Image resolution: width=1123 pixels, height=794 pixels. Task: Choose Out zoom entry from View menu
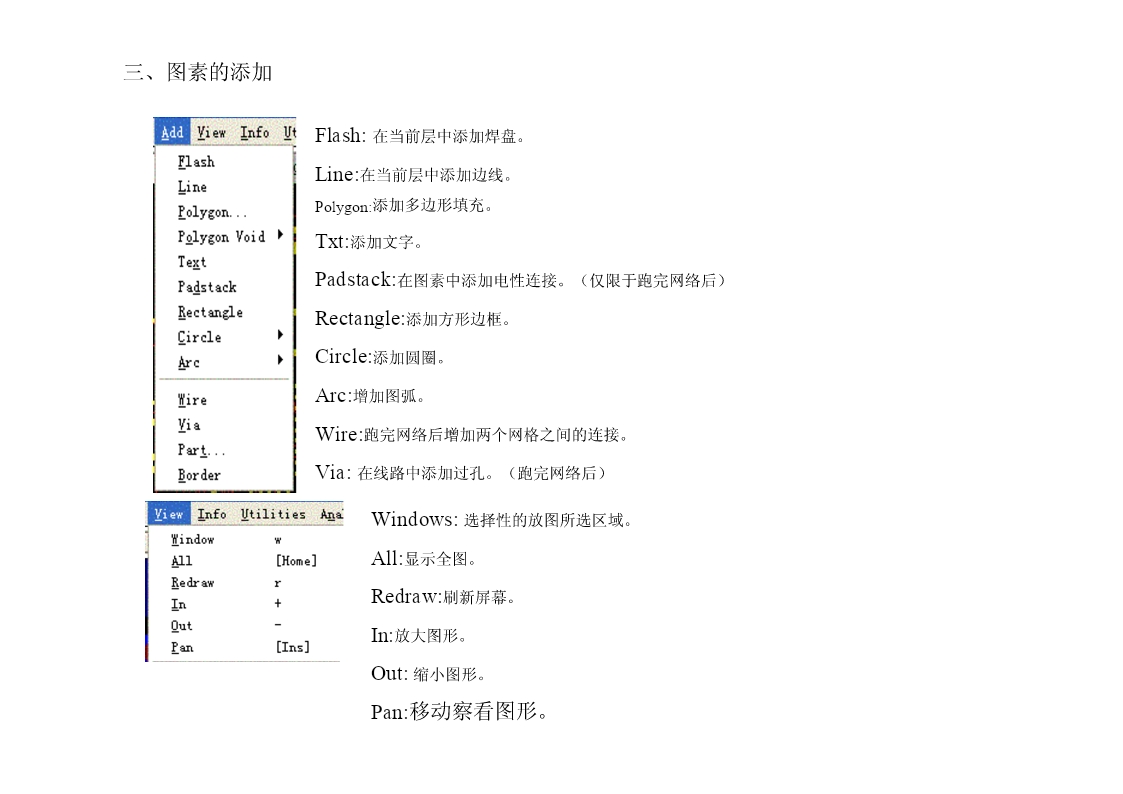(x=246, y=626)
